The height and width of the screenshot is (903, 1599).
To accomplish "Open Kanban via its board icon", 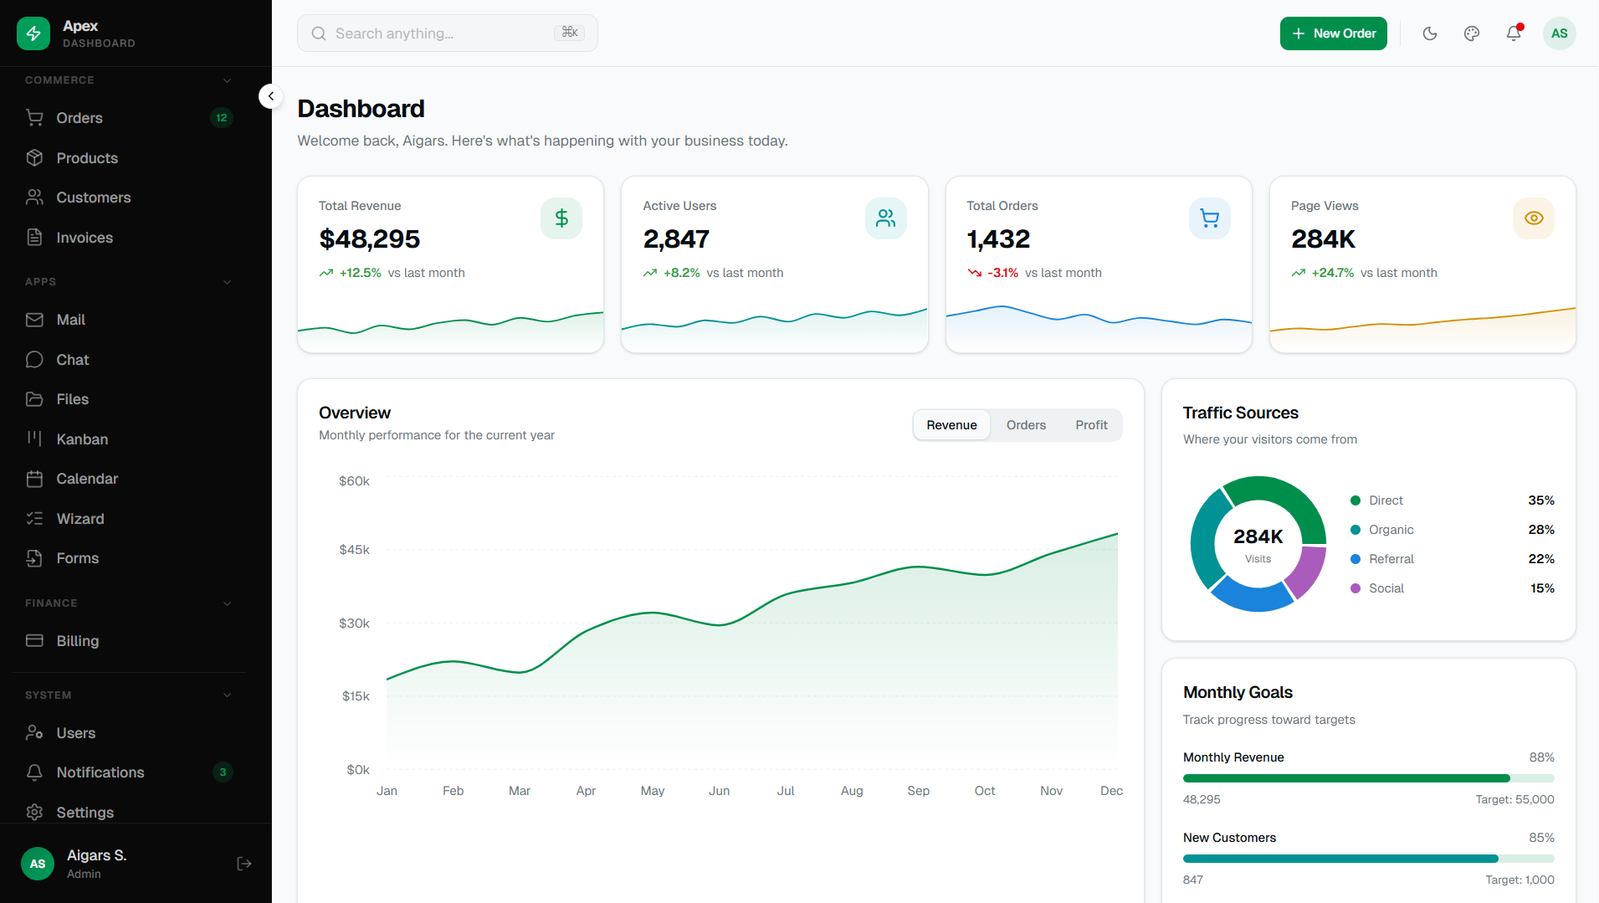I will [35, 439].
